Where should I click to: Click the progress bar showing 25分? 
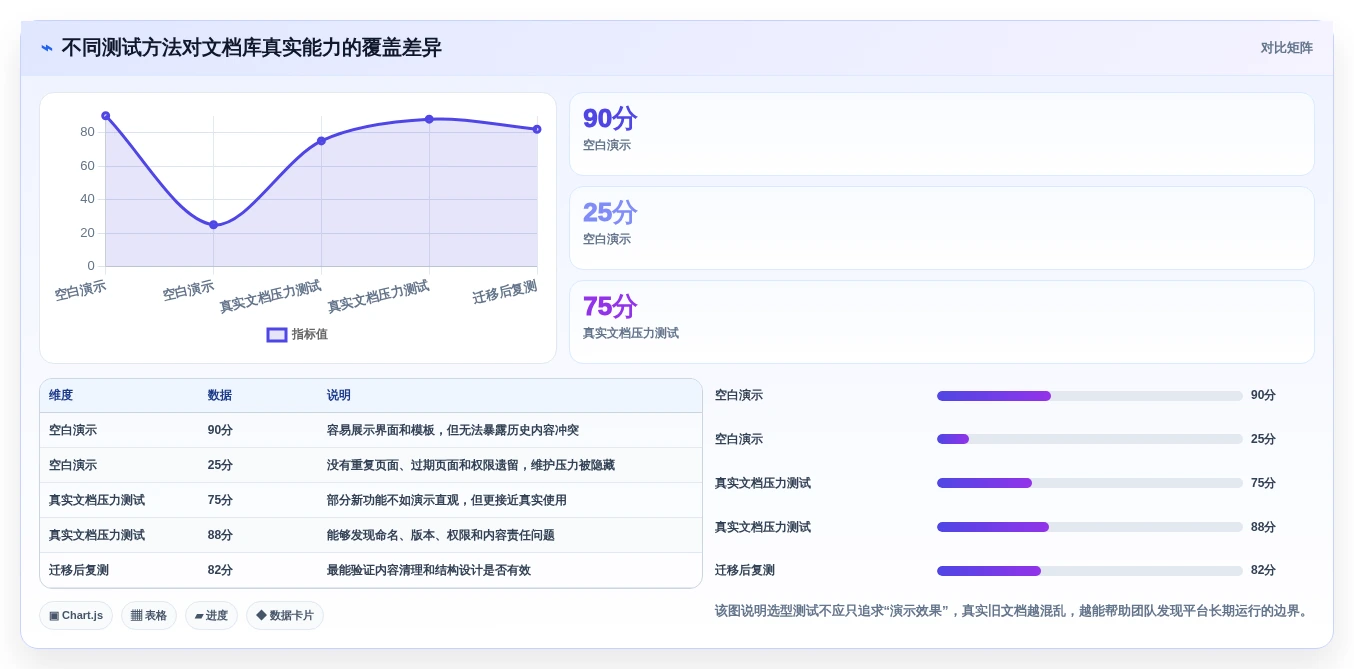(1089, 439)
